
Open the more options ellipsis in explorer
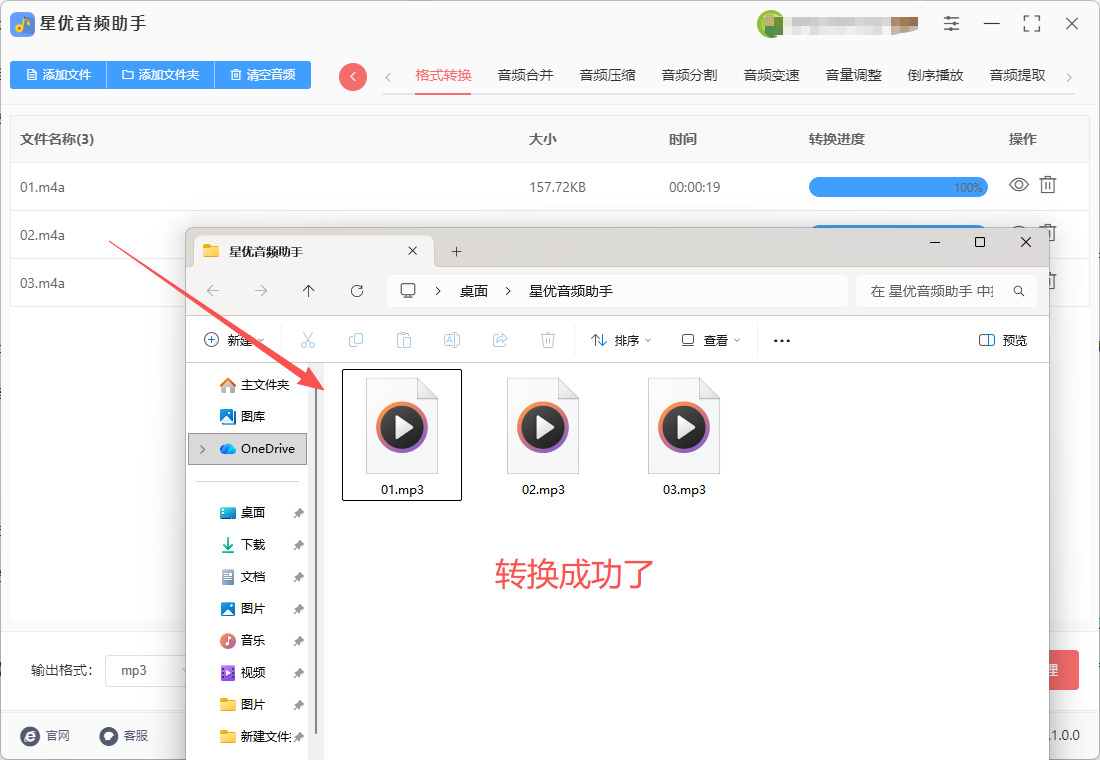click(782, 340)
